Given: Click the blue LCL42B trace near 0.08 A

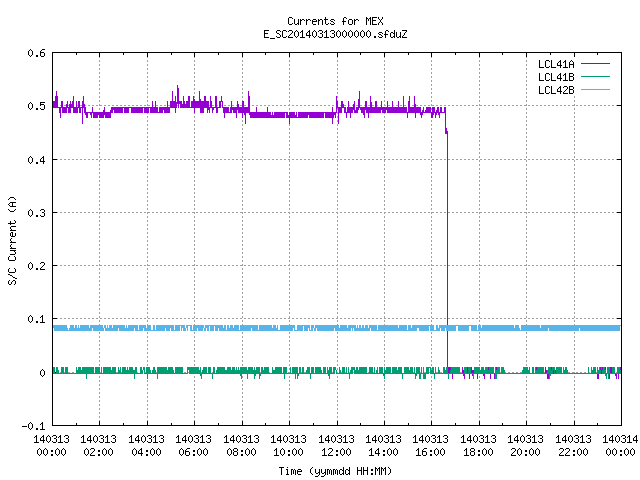Looking at the screenshot, I should (x=337, y=328).
